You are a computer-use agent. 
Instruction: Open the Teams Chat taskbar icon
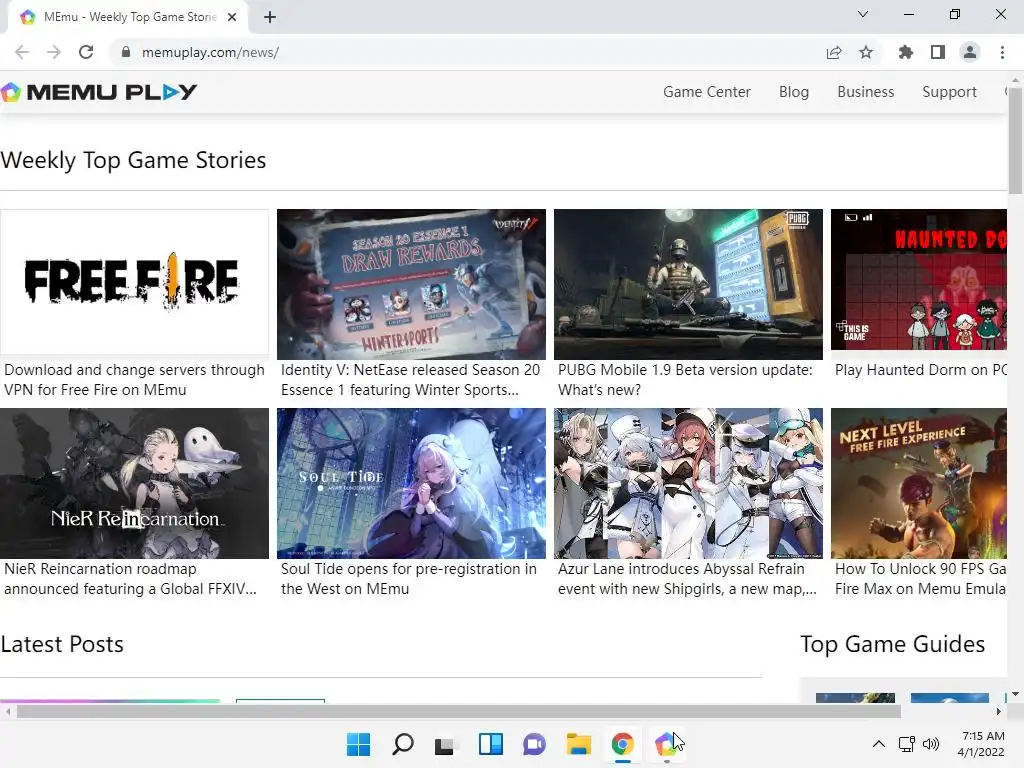(534, 744)
